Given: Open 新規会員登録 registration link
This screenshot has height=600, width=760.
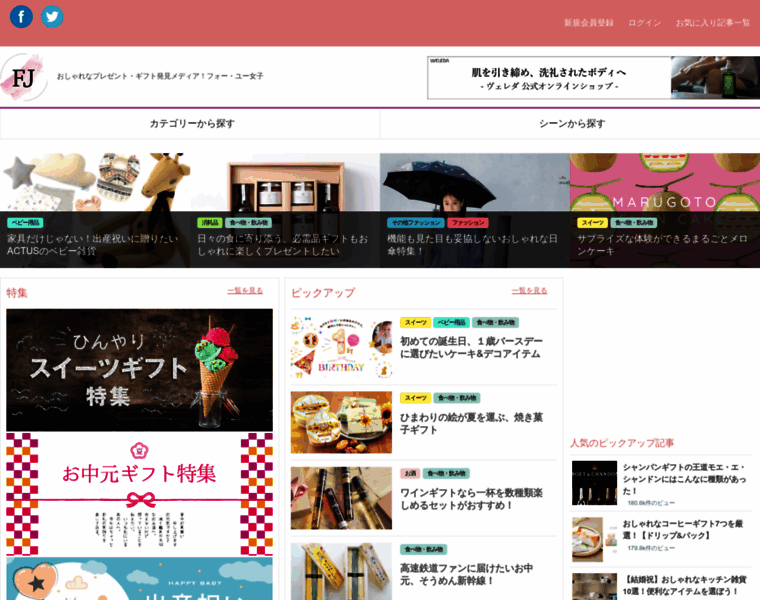Looking at the screenshot, I should pos(588,23).
